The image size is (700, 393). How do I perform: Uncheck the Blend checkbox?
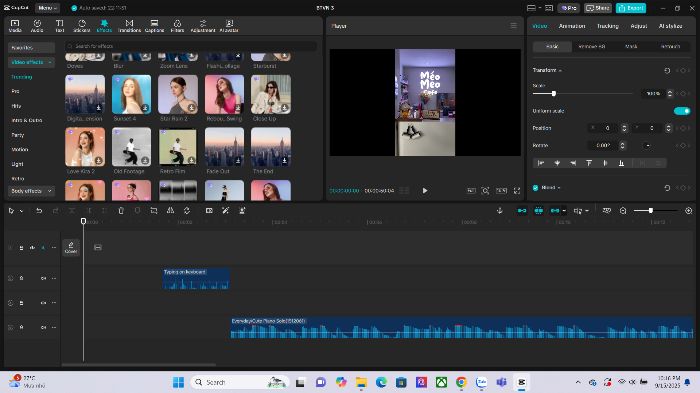535,188
